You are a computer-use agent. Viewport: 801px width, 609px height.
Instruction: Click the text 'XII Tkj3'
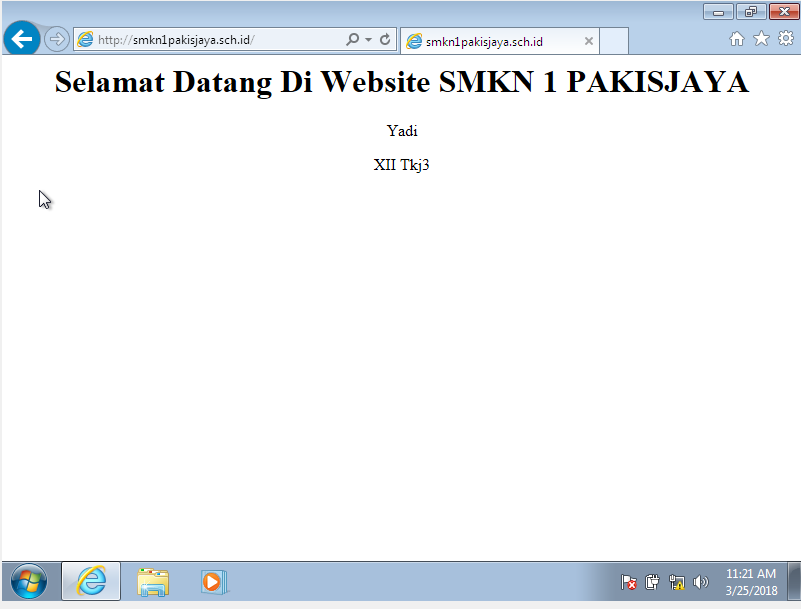401,165
